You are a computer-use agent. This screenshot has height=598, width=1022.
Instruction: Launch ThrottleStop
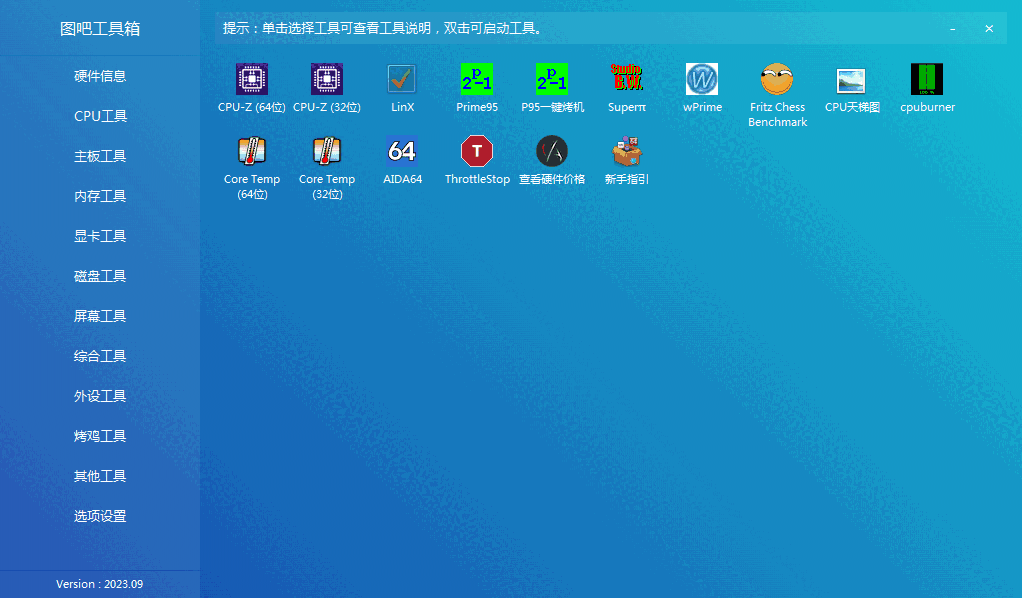coord(477,160)
